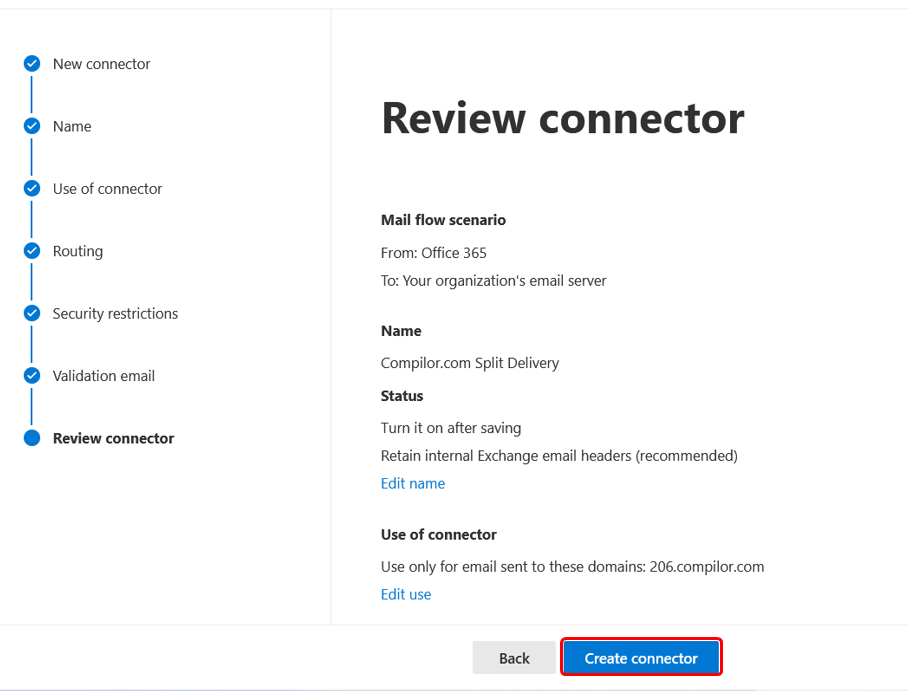Open the Validation email step
Image resolution: width=908 pixels, height=691 pixels.
point(104,376)
